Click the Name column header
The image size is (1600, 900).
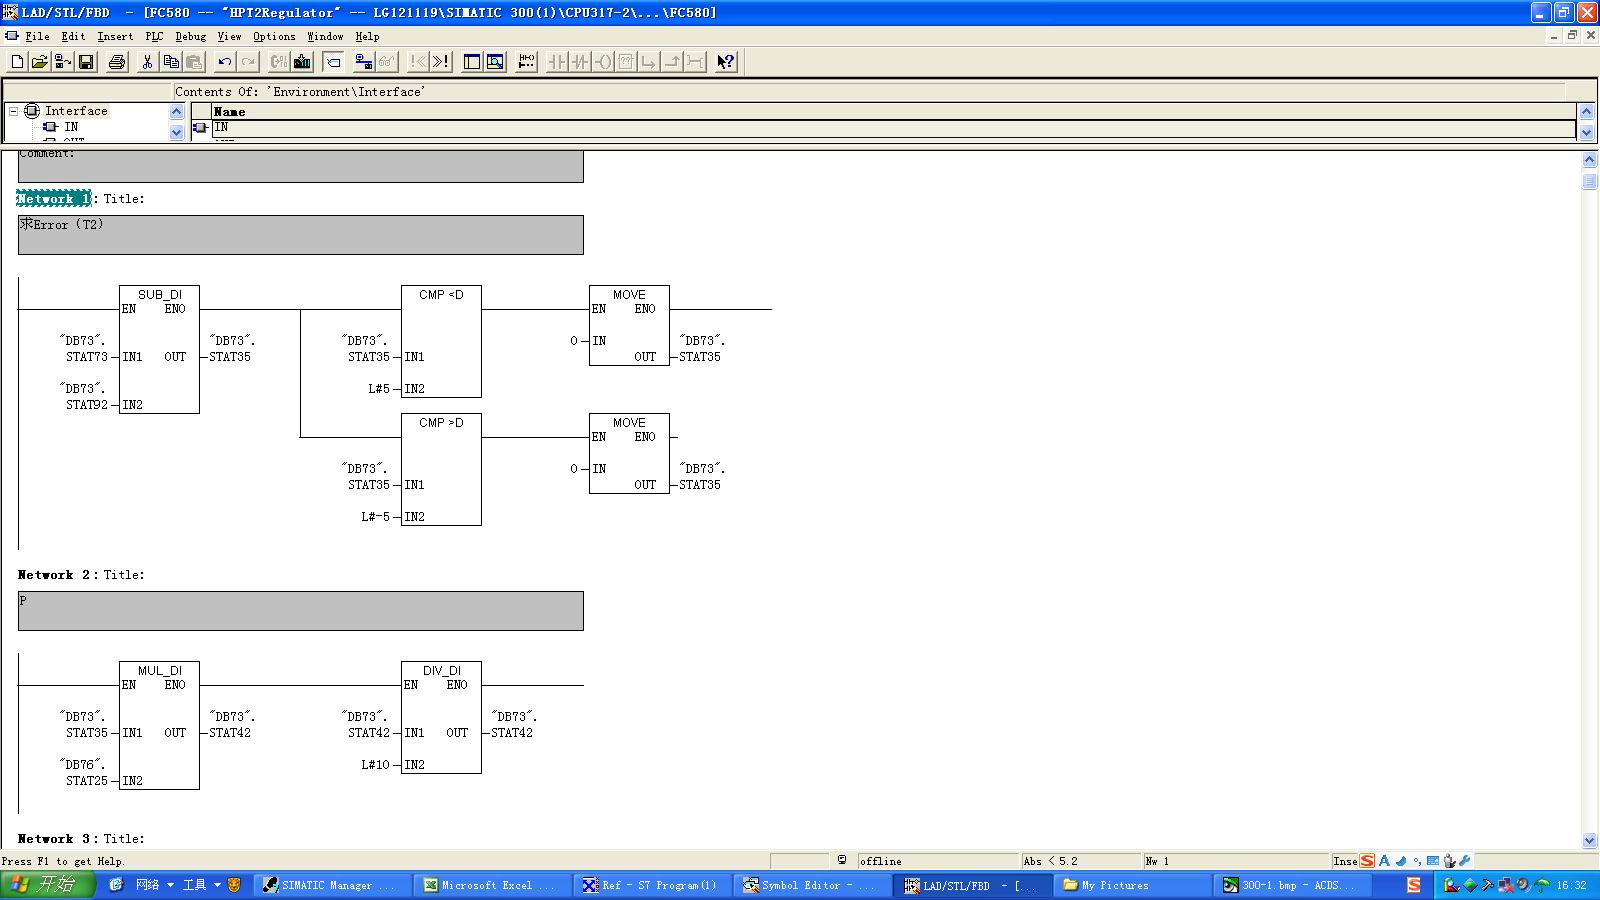tap(894, 112)
